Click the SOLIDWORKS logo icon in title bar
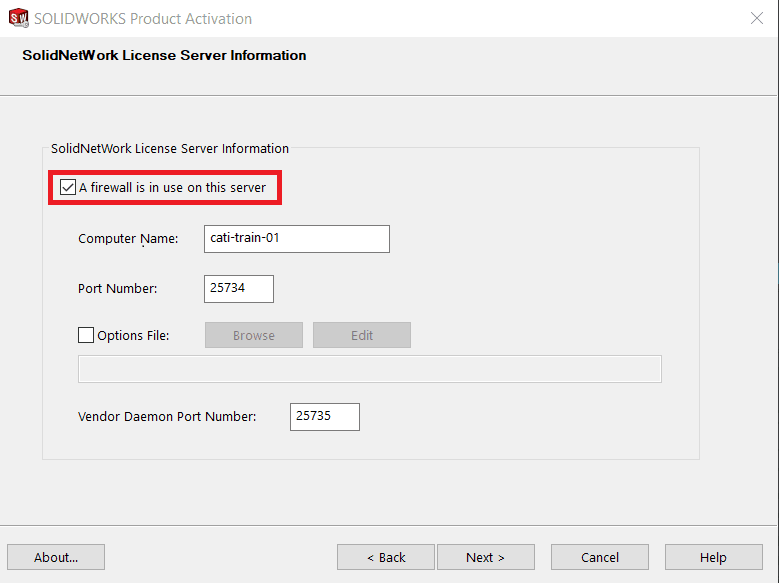Image resolution: width=779 pixels, height=584 pixels. 19,18
